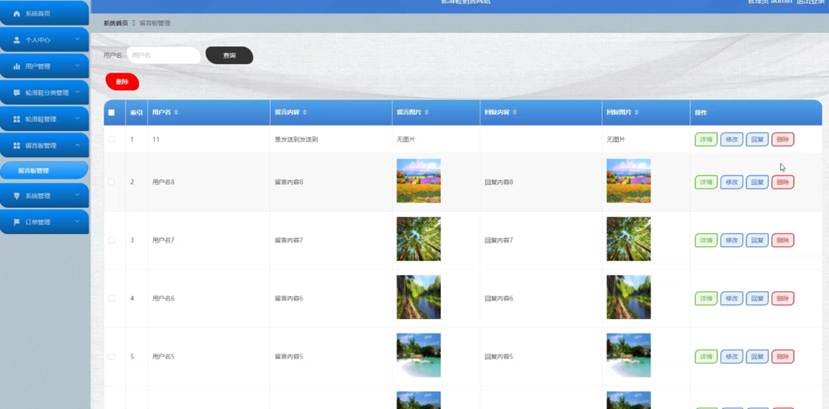Click 修改 for the 用户名6 row
This screenshot has width=829, height=409.
(732, 298)
